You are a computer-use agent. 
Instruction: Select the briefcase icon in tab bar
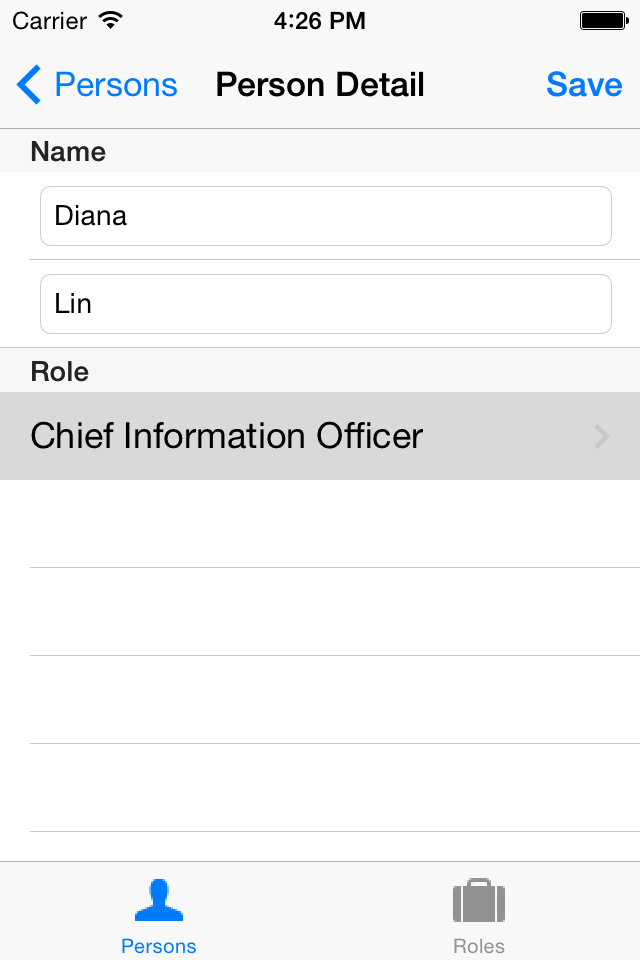(479, 900)
